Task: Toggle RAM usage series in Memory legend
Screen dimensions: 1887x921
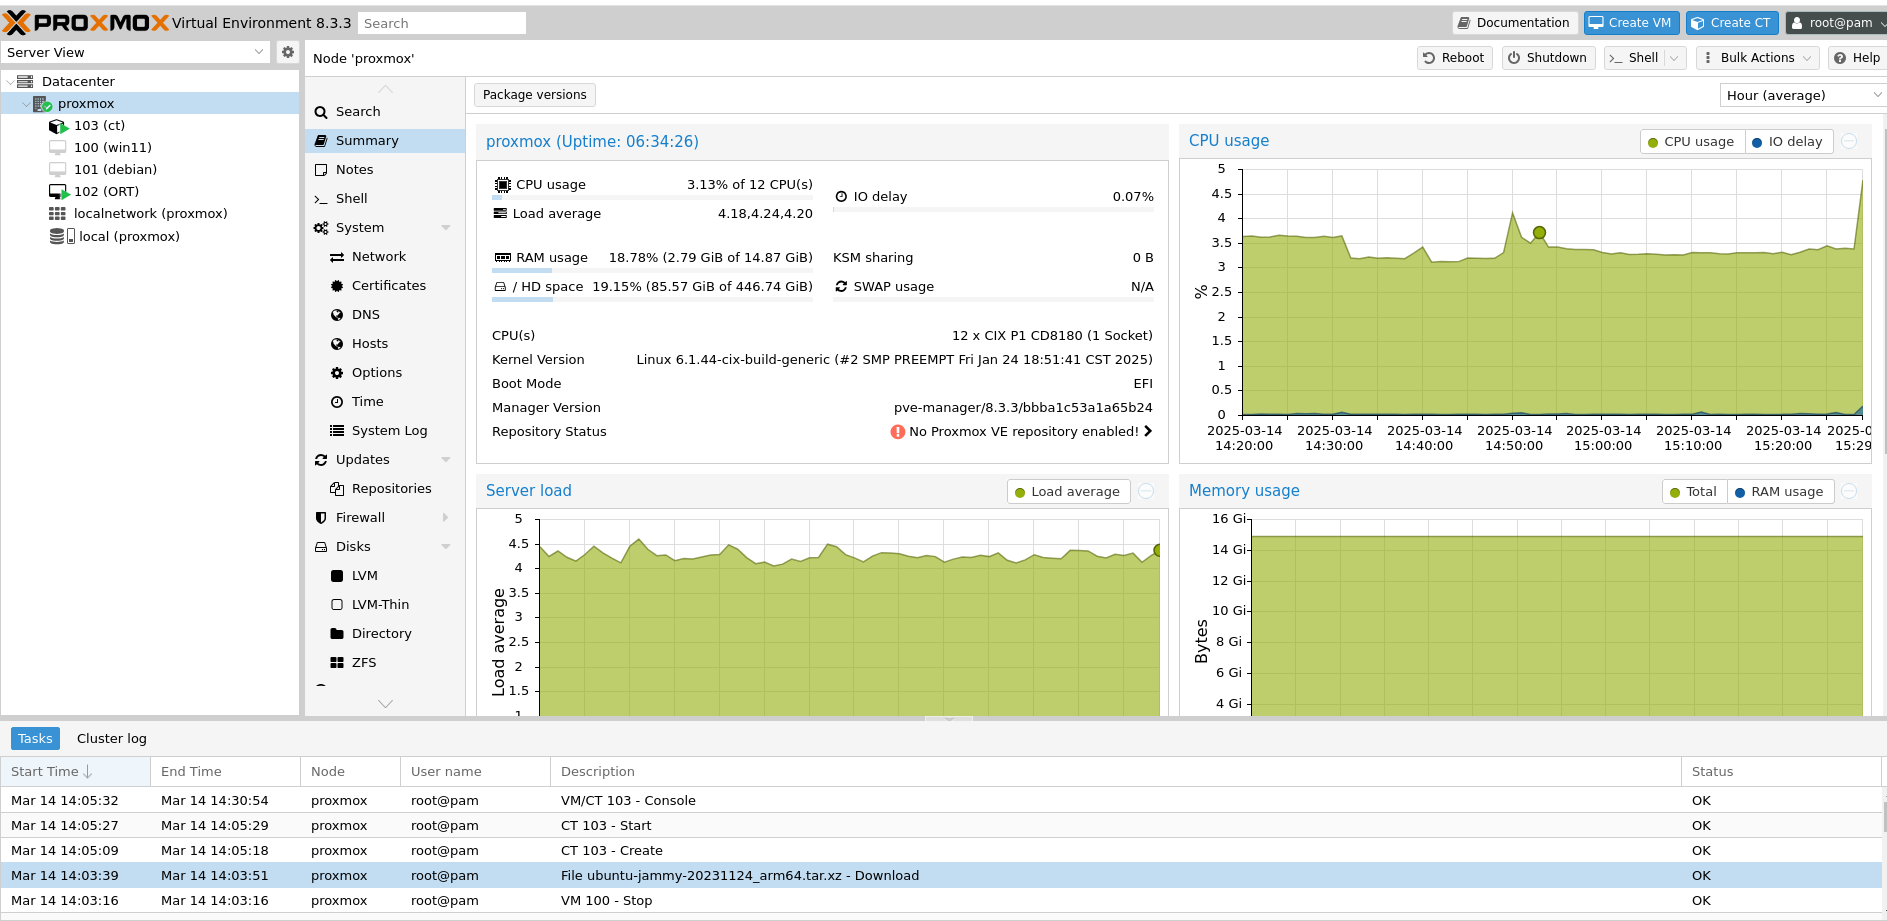Action: (1780, 492)
